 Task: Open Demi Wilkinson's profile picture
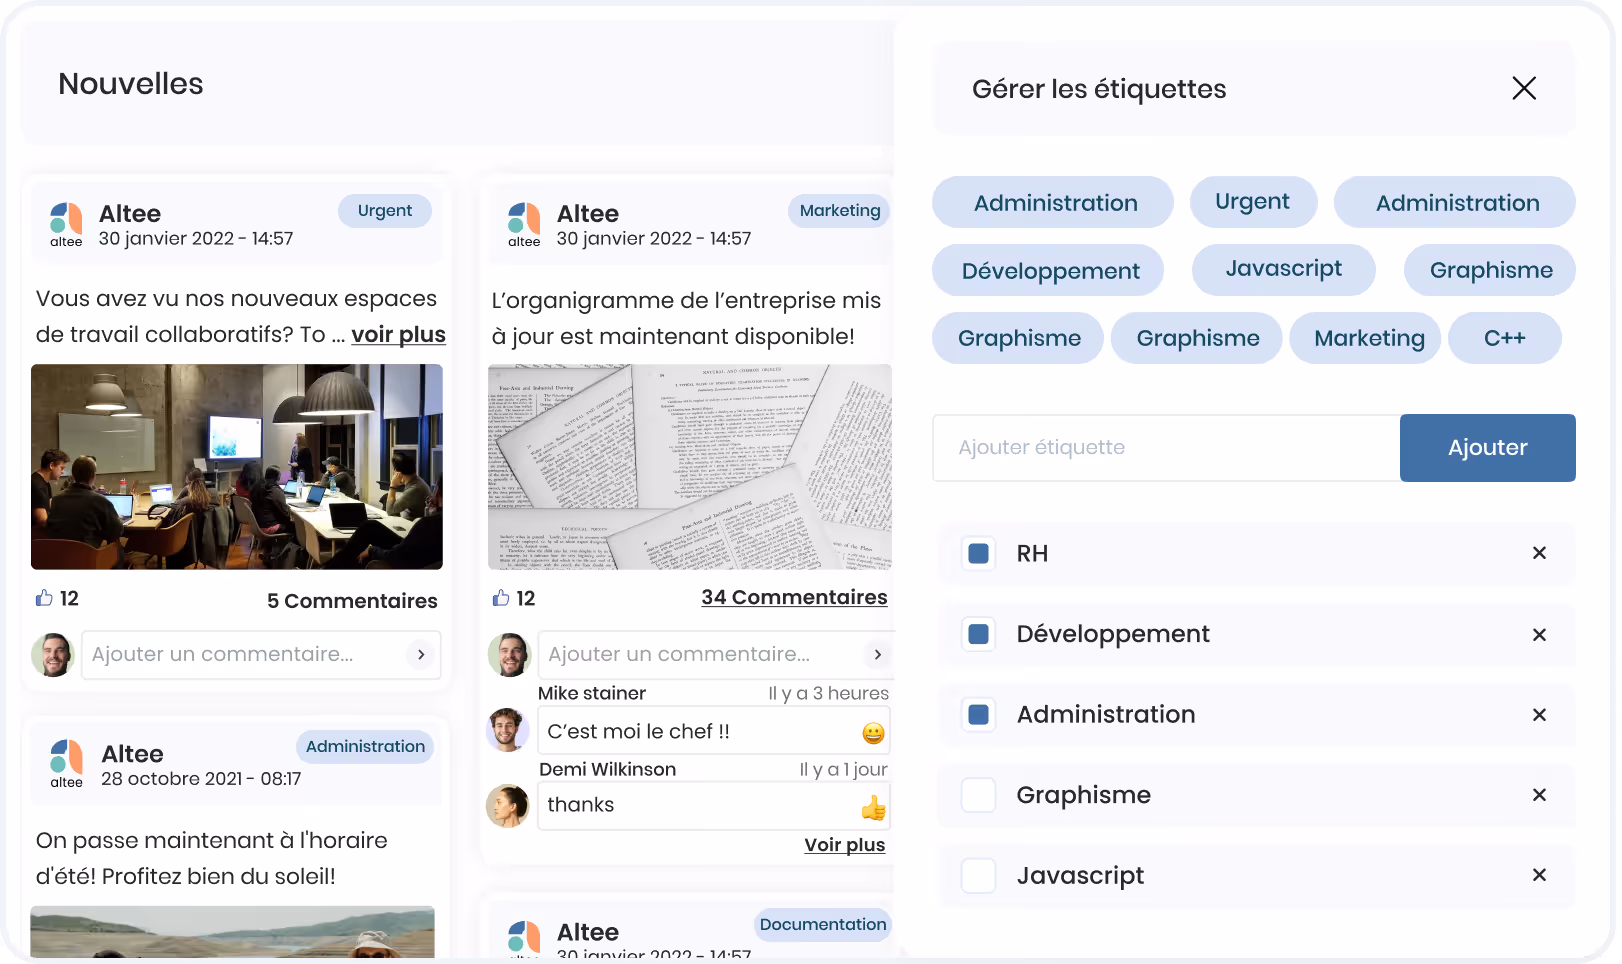tap(508, 806)
